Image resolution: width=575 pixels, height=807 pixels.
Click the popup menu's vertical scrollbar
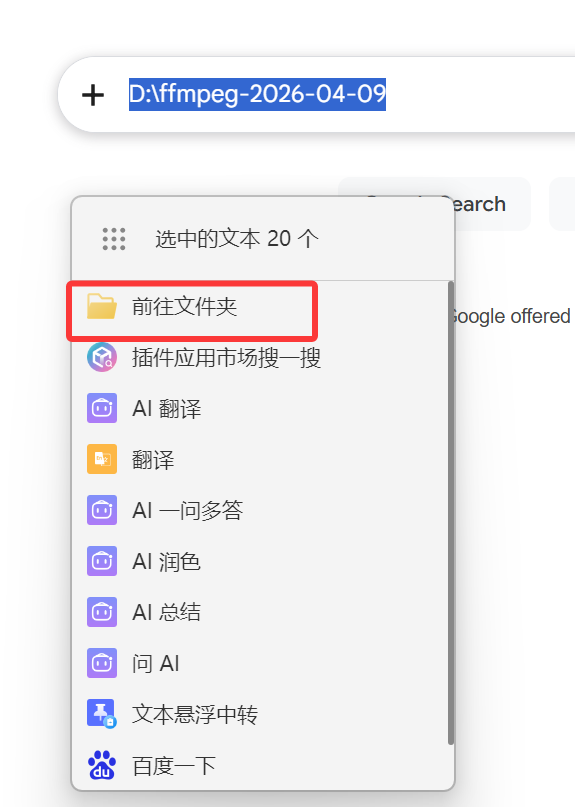[x=451, y=513]
